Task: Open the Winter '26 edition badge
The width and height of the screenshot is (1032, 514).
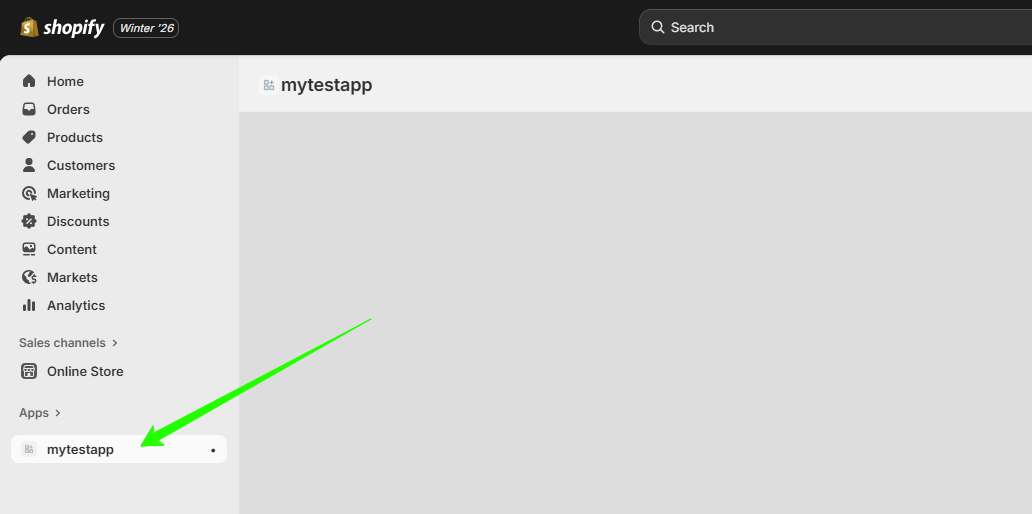Action: [146, 28]
